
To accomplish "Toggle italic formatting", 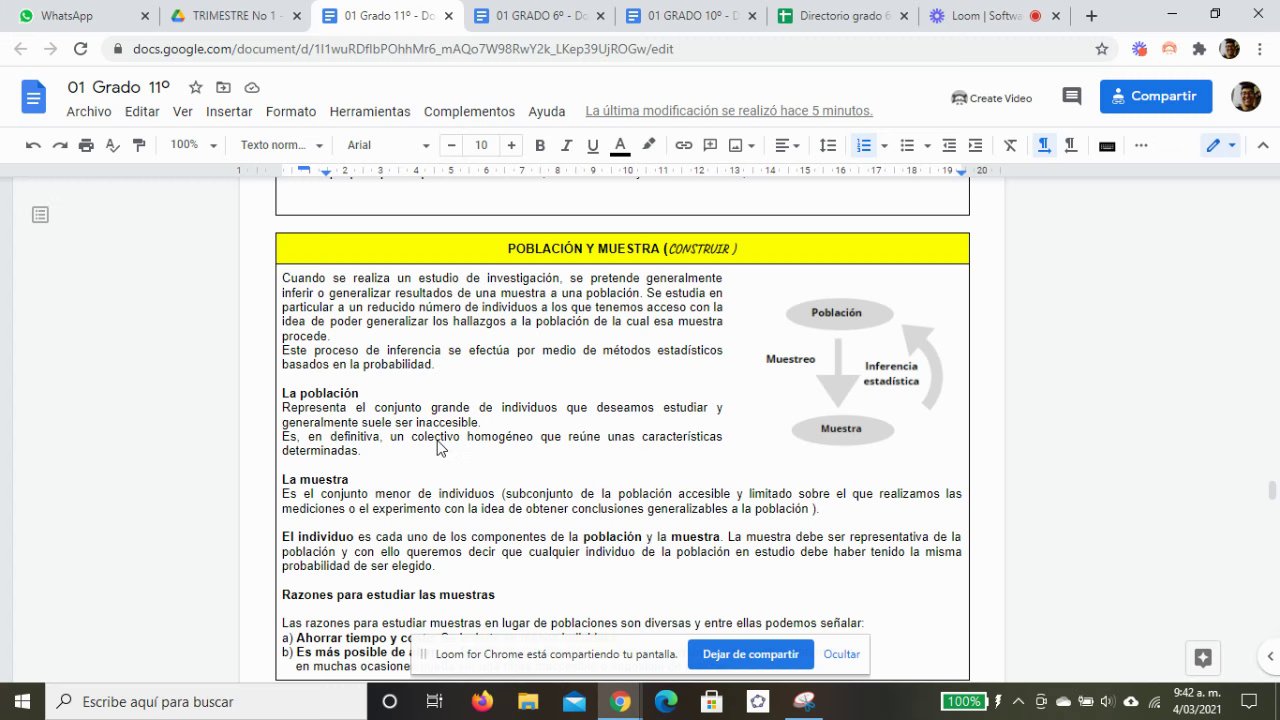I will (x=566, y=145).
